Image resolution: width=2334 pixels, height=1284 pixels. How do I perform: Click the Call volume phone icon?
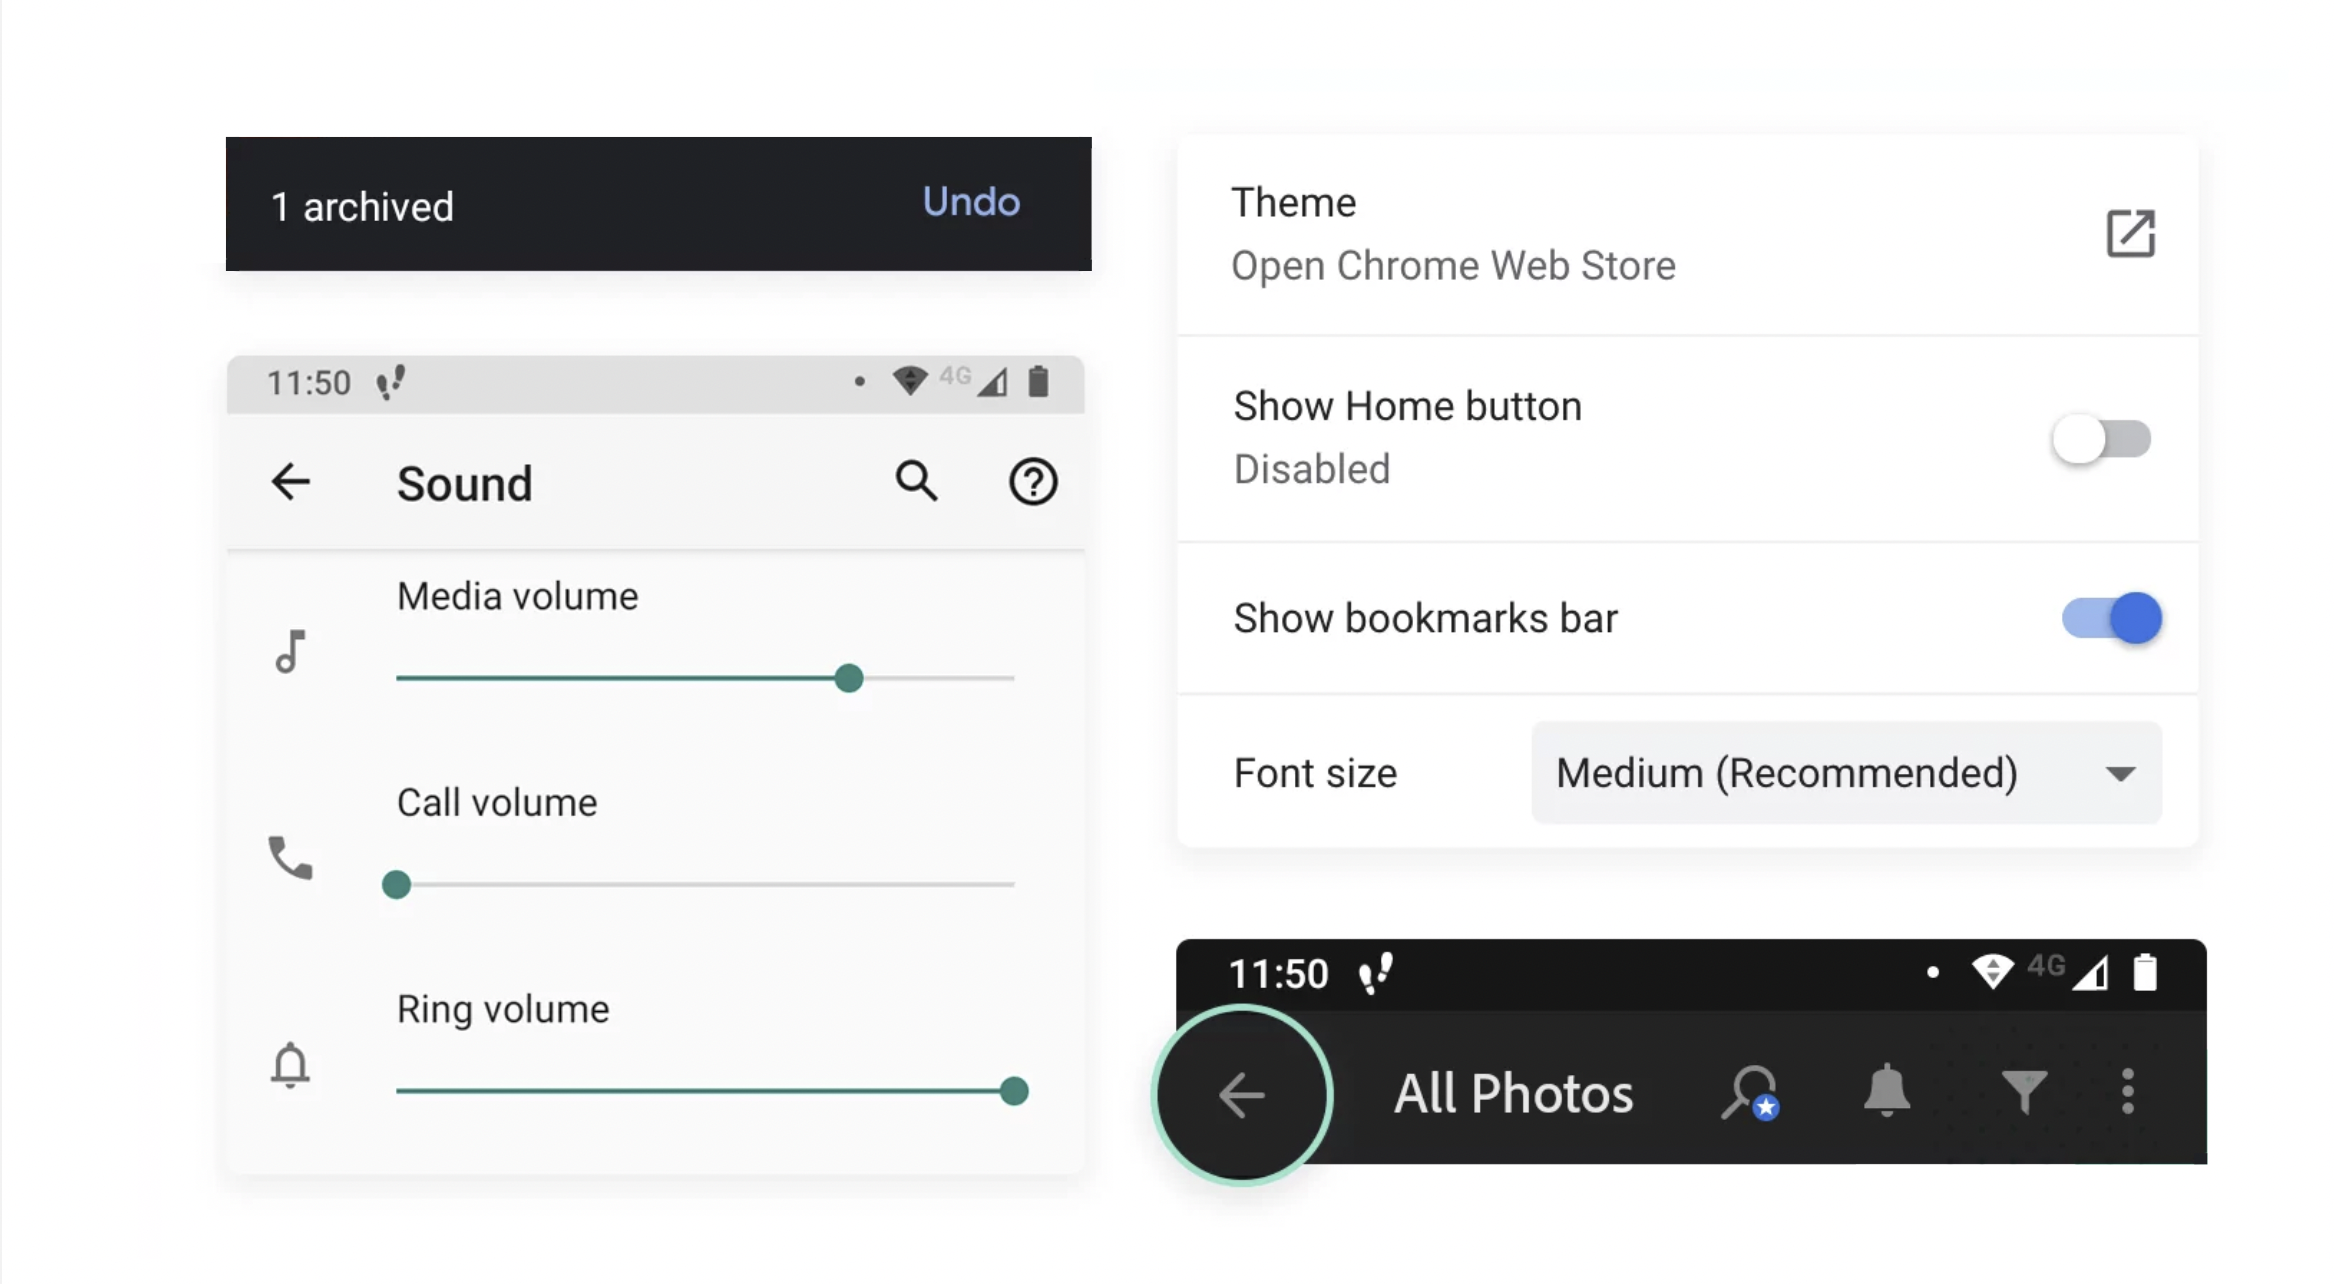291,858
